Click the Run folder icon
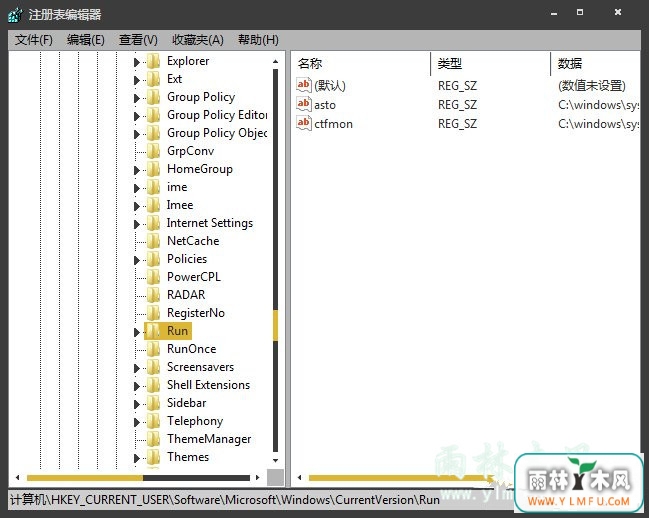649x518 pixels. (x=154, y=331)
